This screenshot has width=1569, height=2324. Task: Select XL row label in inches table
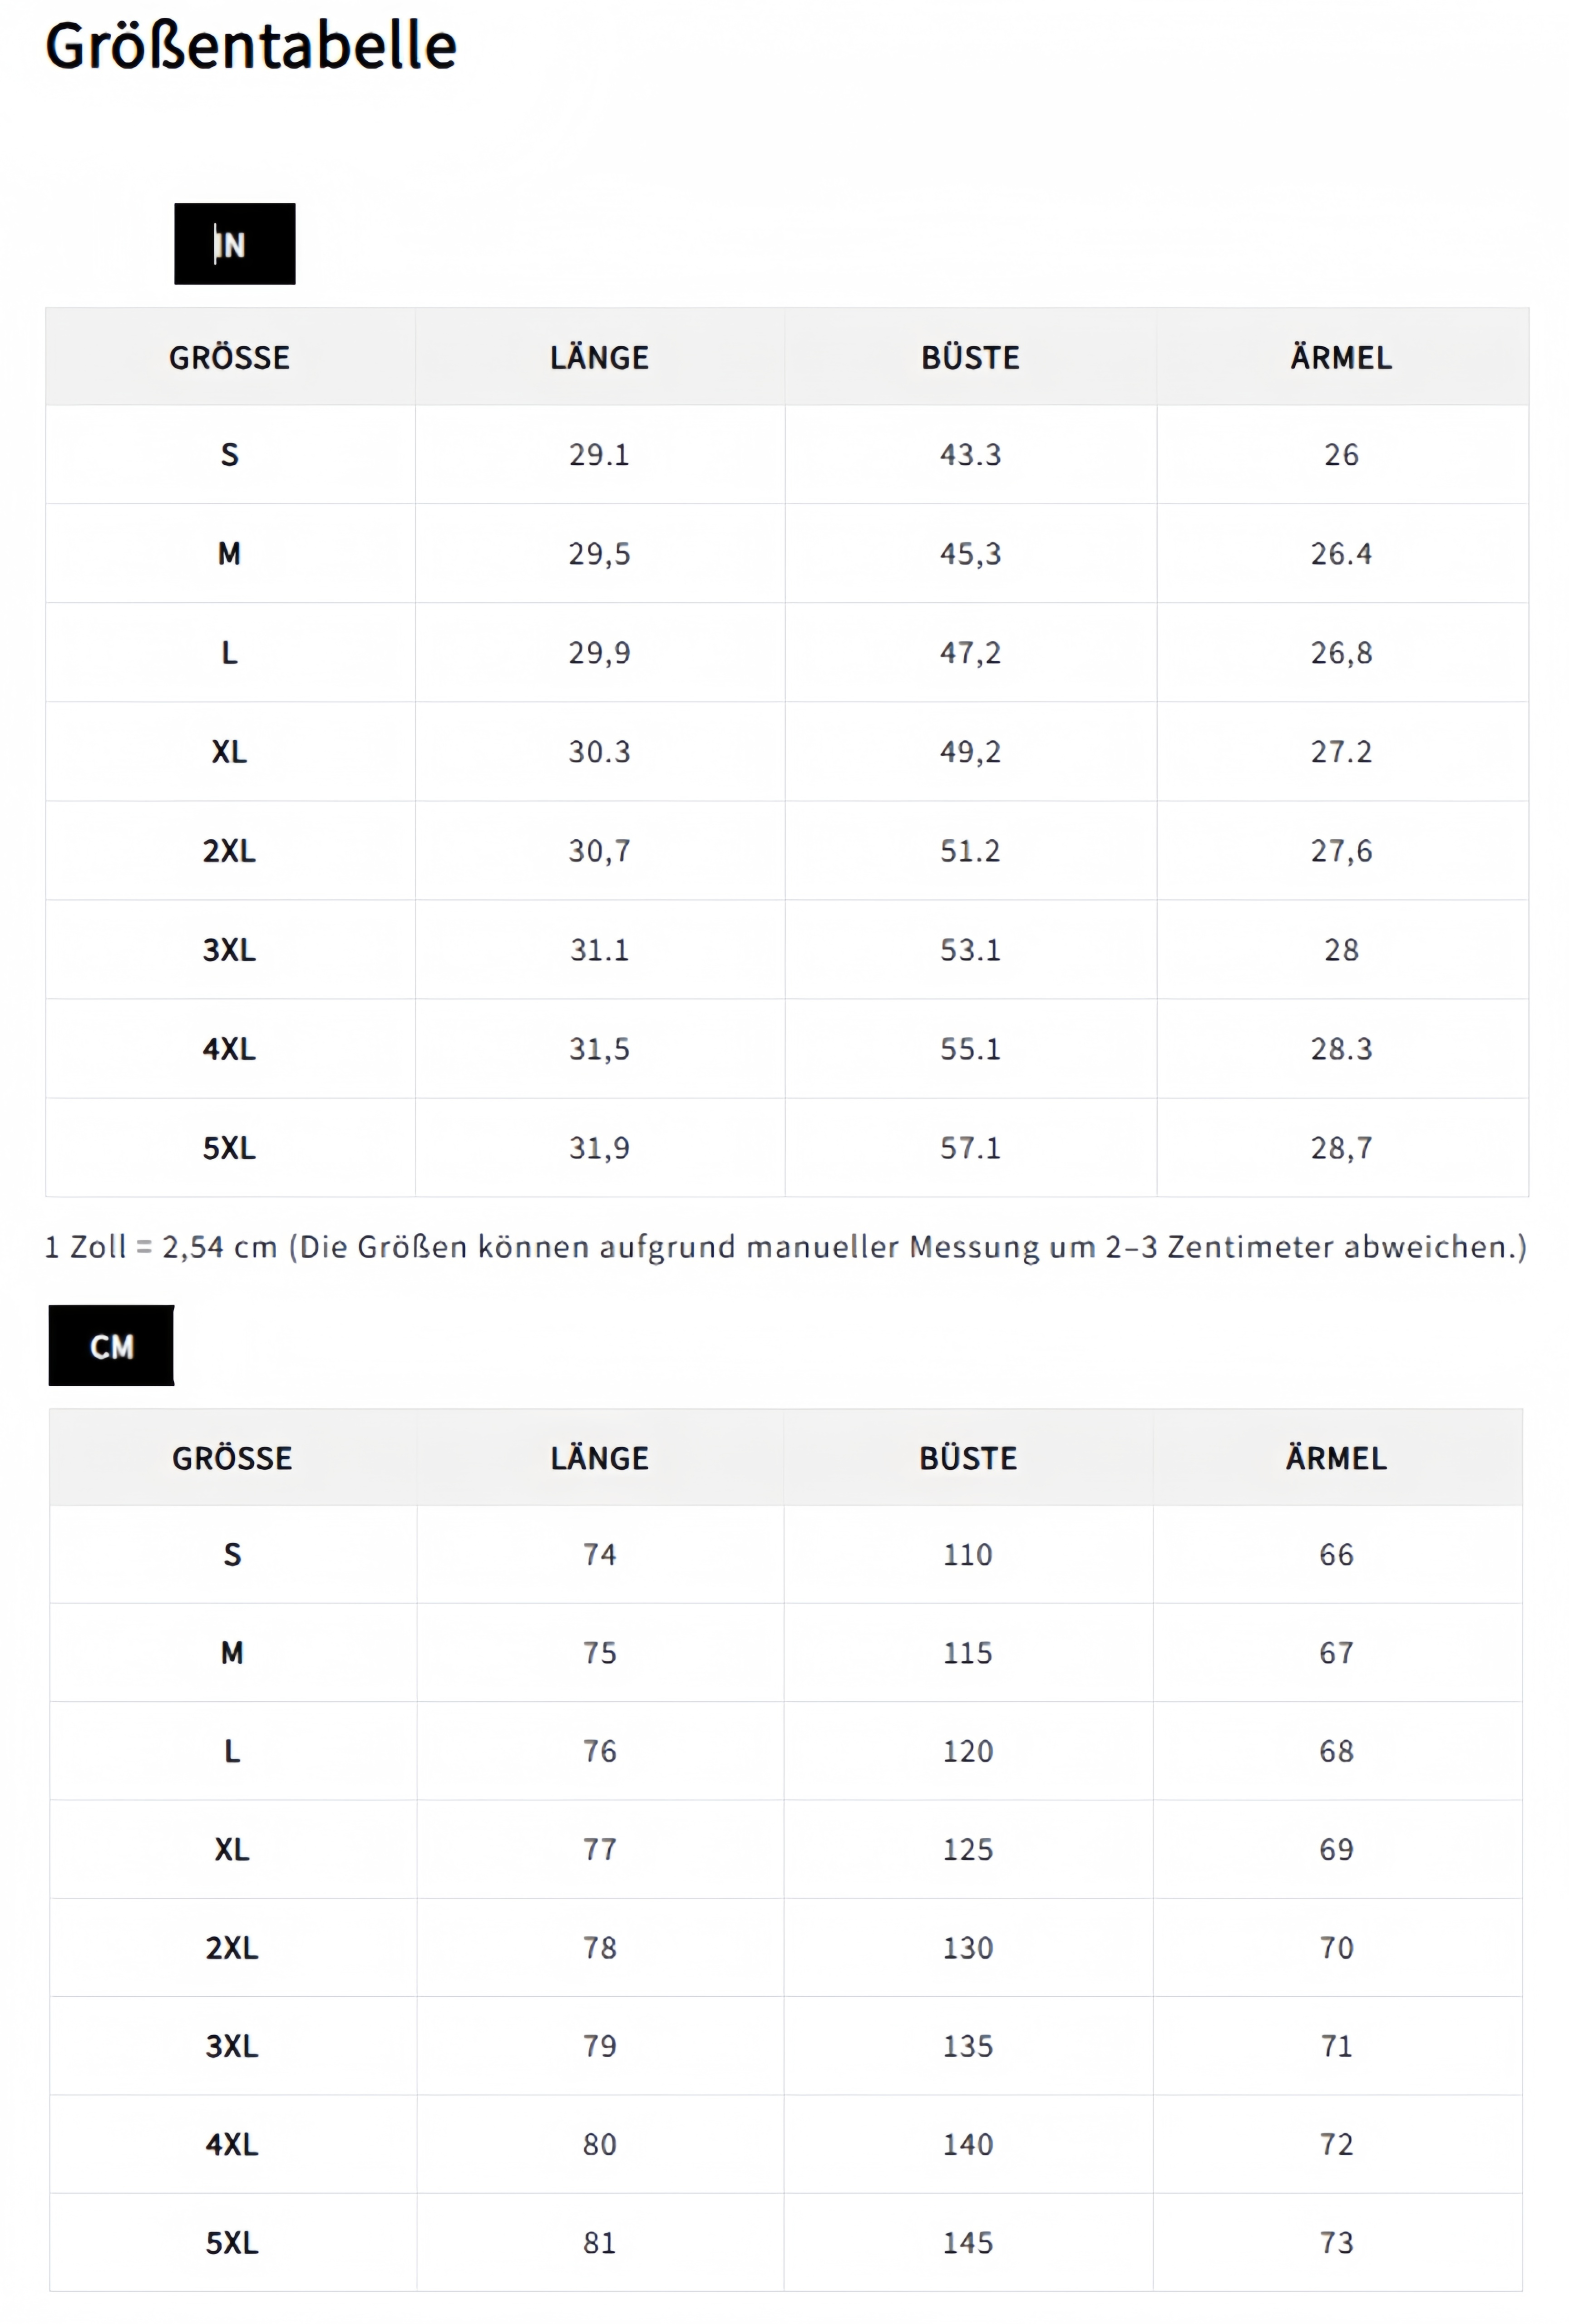229,751
